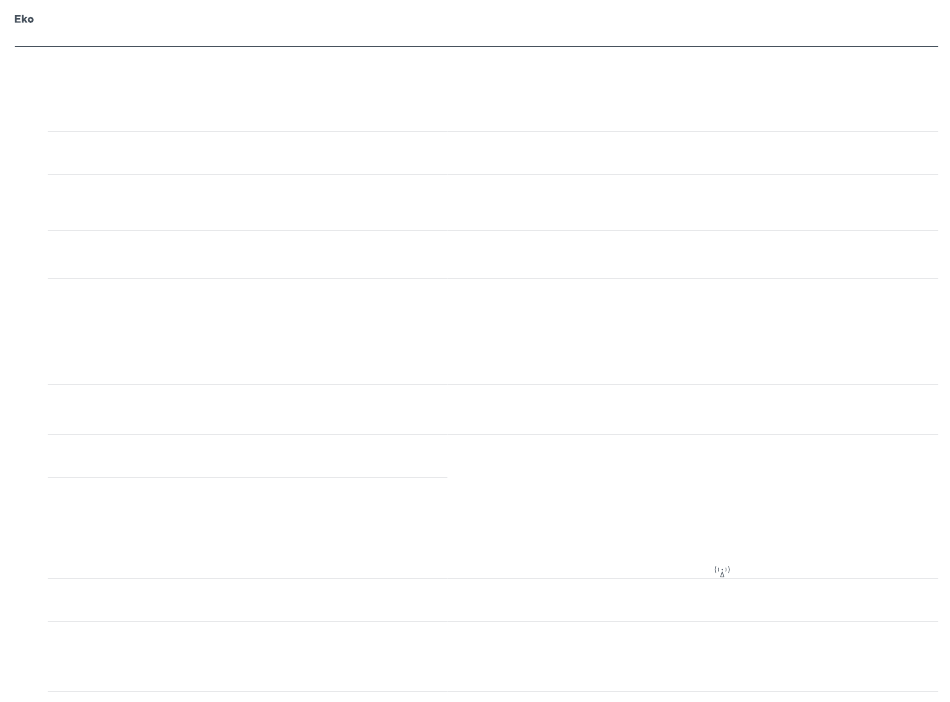
Task: Select the first narrow empty list row
Action: pyautogui.click(x=493, y=153)
